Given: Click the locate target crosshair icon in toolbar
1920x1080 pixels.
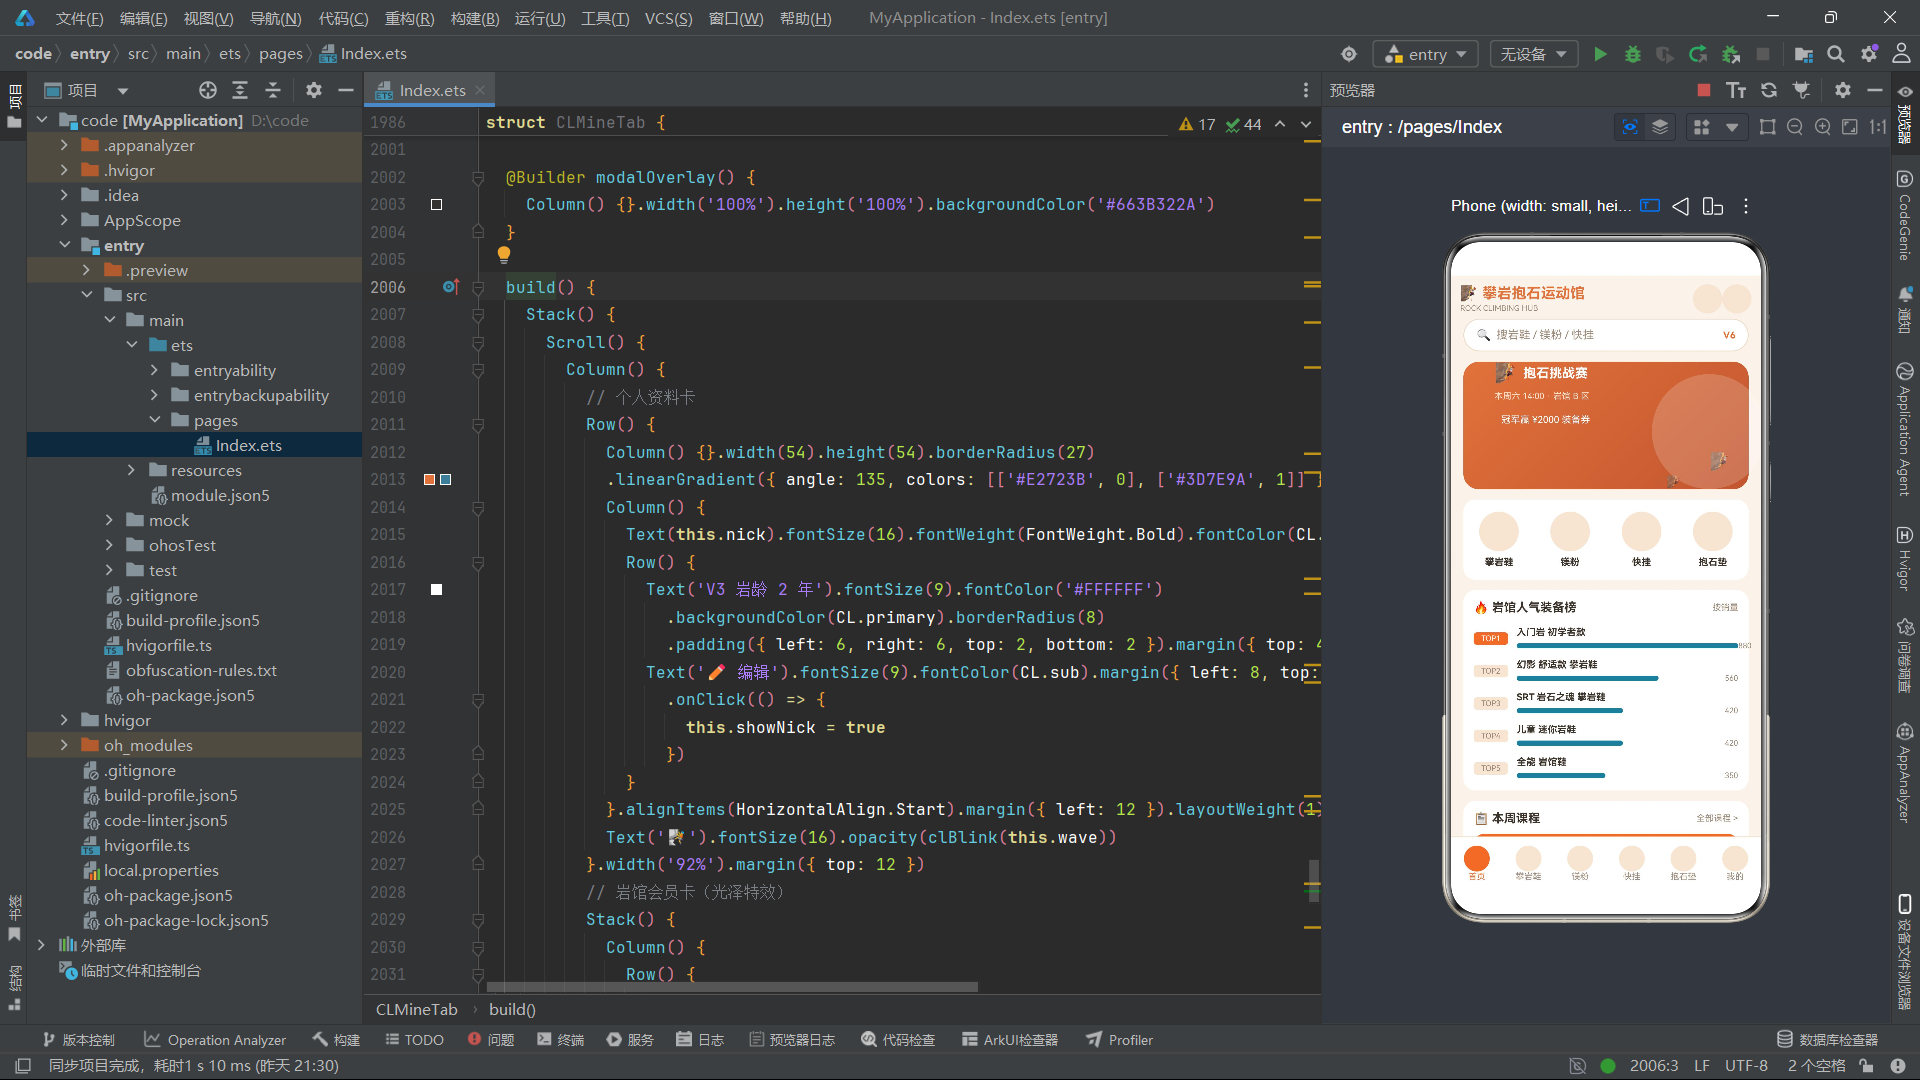Looking at the screenshot, I should (x=1349, y=54).
